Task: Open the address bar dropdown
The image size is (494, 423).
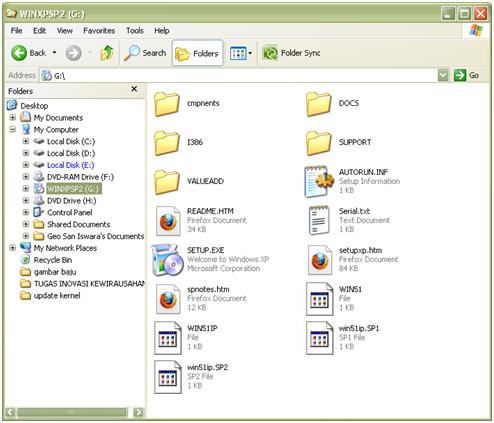Action: (443, 75)
